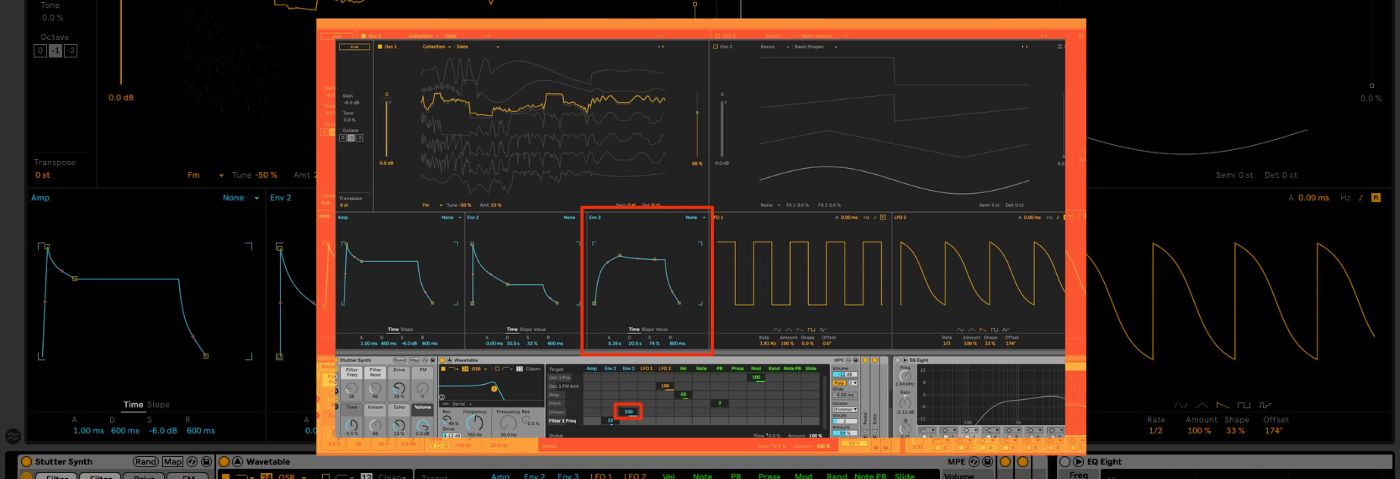The height and width of the screenshot is (479, 1400).
Task: Click background LFO Offset value 174°
Action: pos(1274,430)
